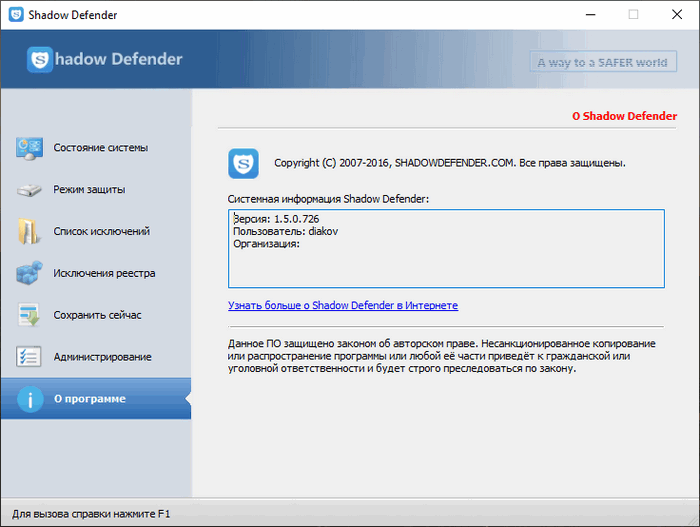Viewport: 700px width, 527px height.
Task: Click the title bar Shadow Defender icon
Action: 16,14
